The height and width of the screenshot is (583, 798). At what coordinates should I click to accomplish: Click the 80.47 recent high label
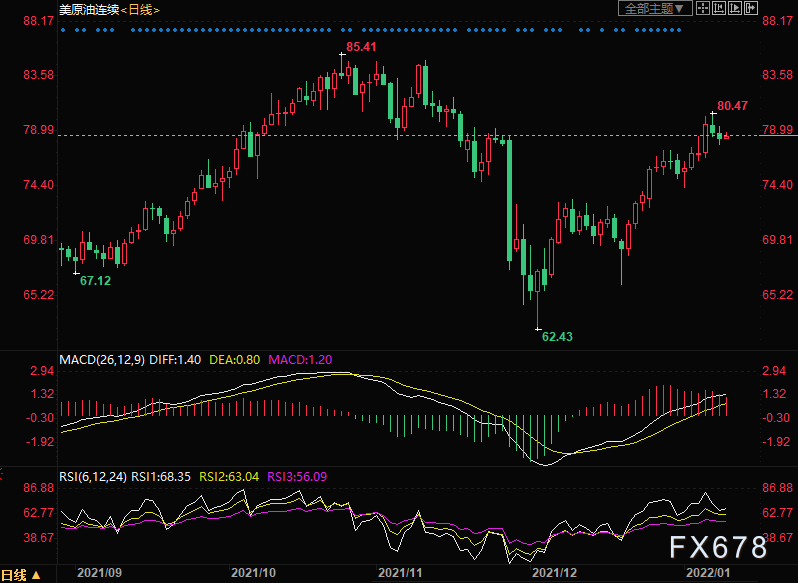click(732, 106)
